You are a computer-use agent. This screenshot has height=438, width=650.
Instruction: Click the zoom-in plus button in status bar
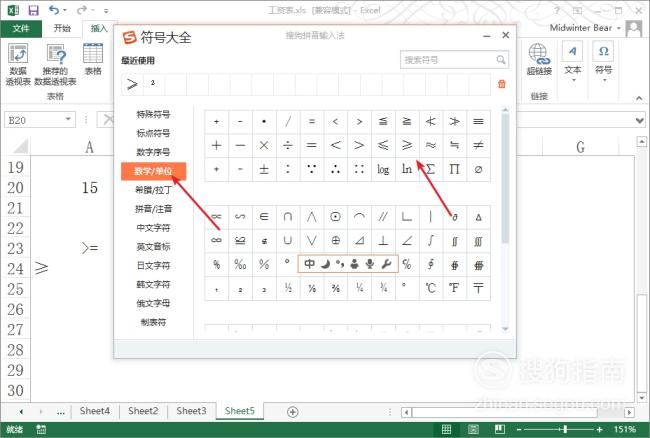coord(599,429)
